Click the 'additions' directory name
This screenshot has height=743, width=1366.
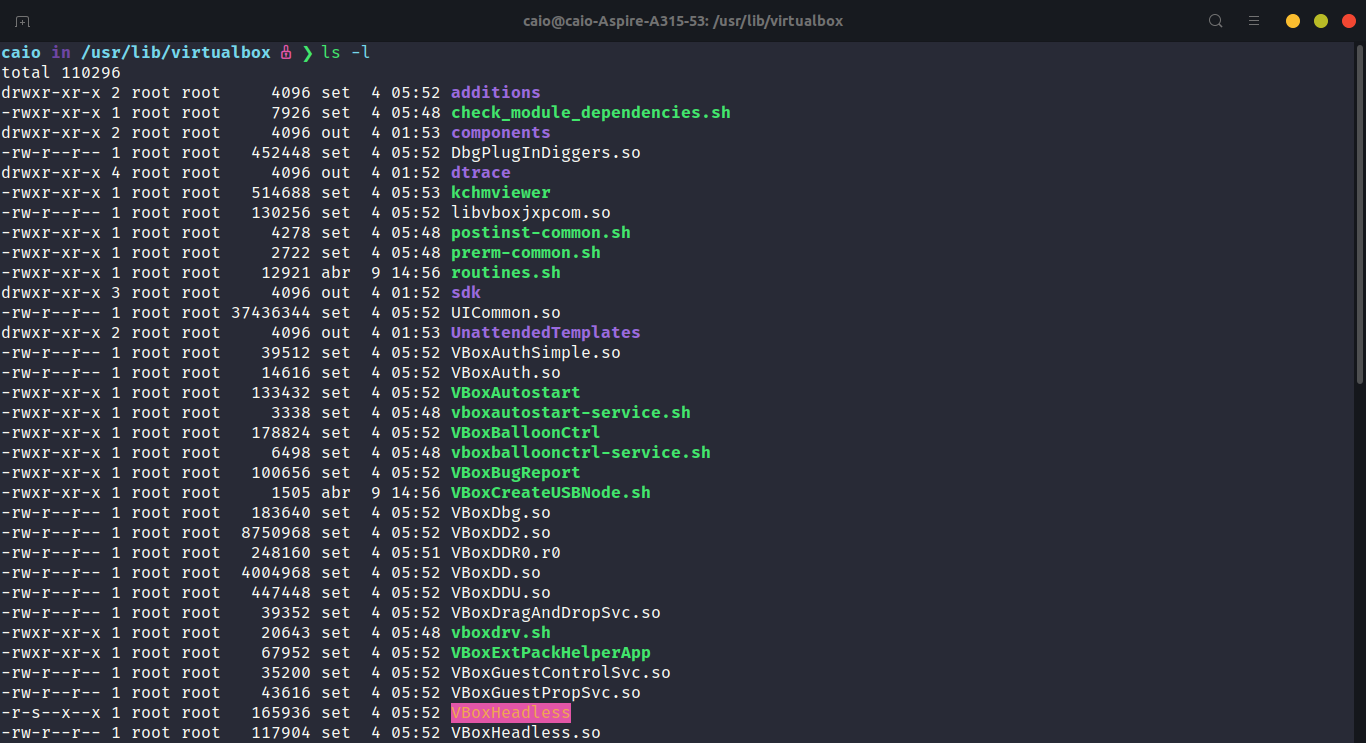496,92
